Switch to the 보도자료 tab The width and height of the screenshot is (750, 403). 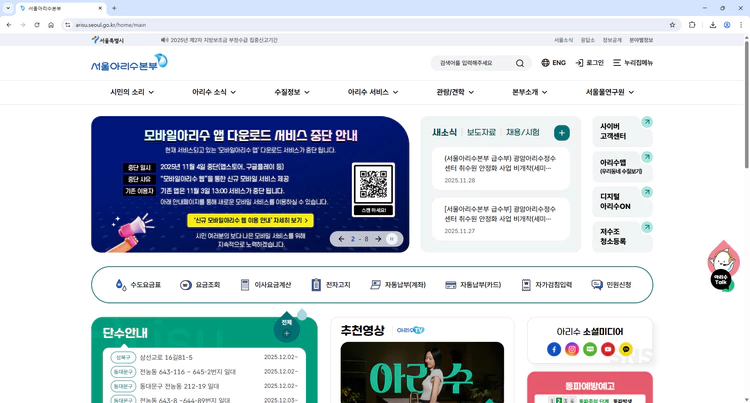481,132
